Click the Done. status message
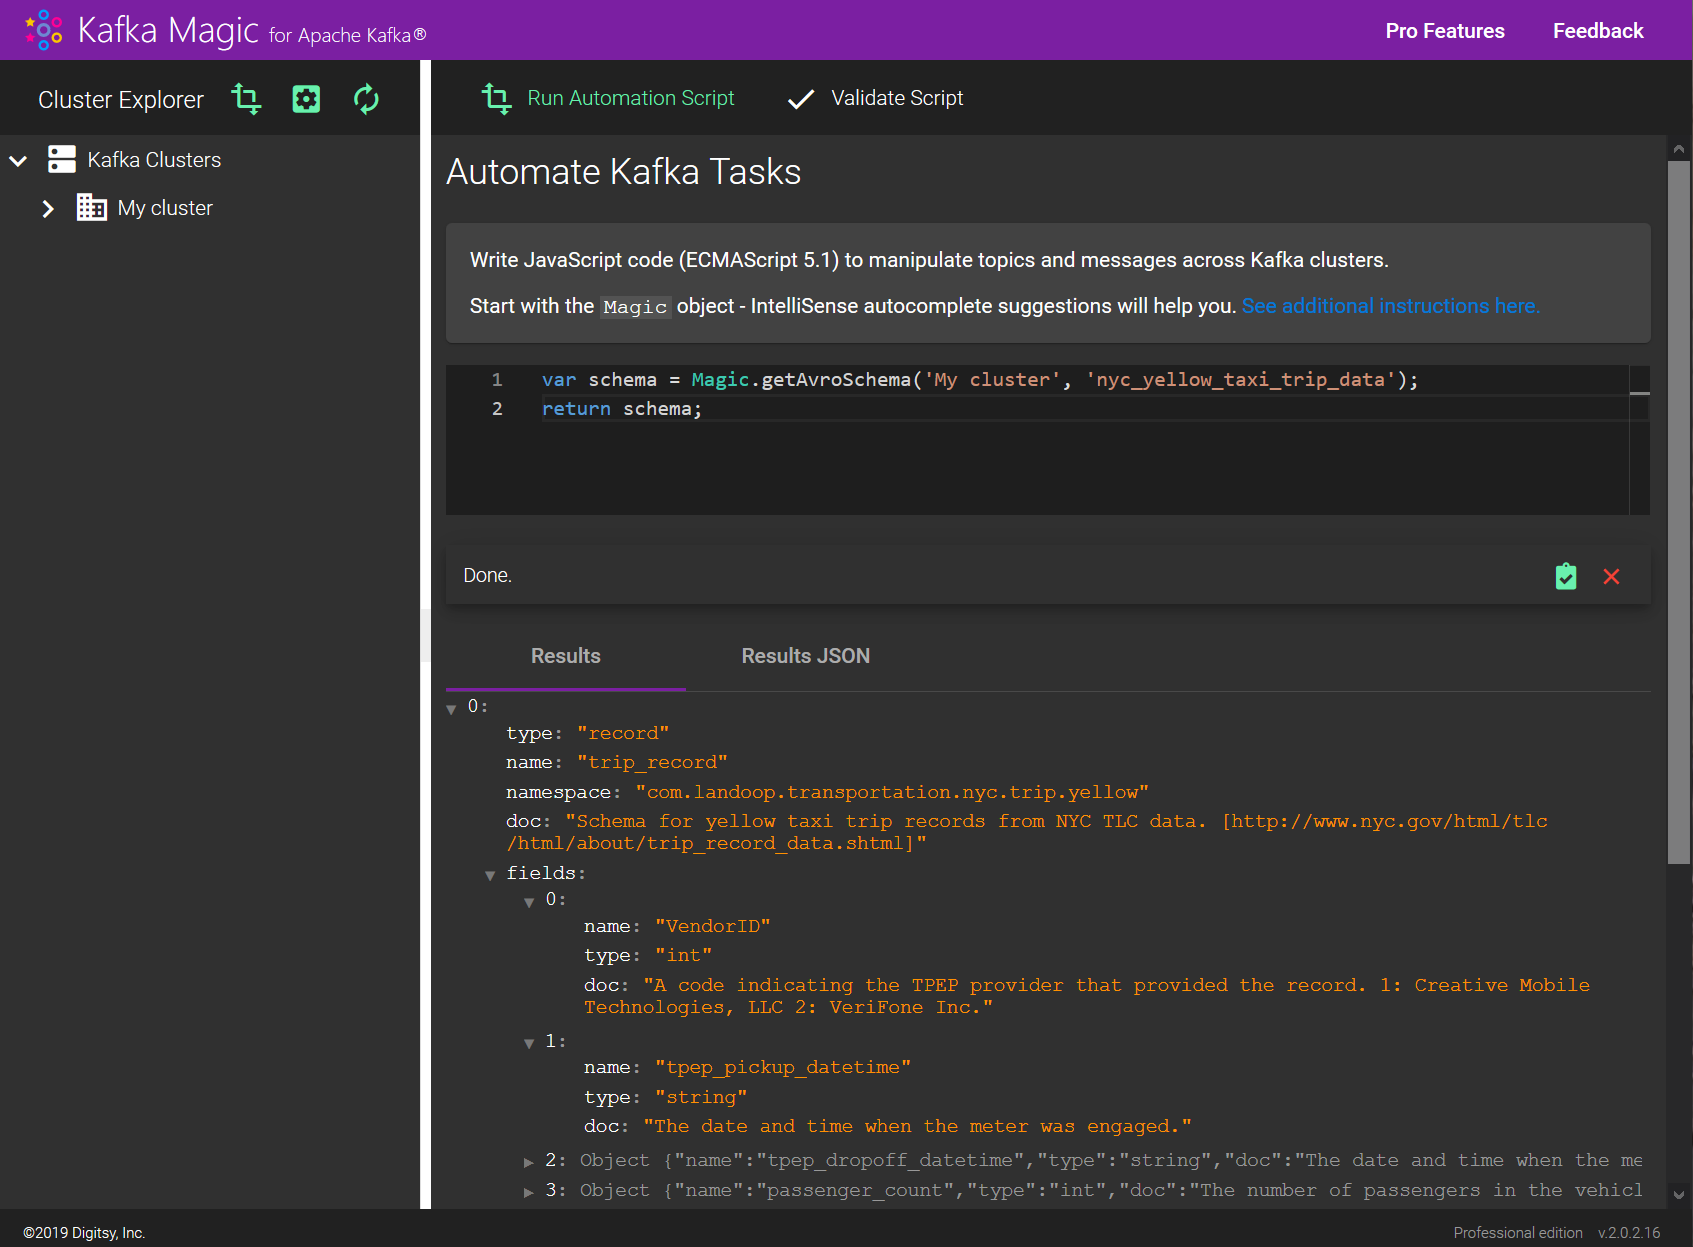 (487, 576)
